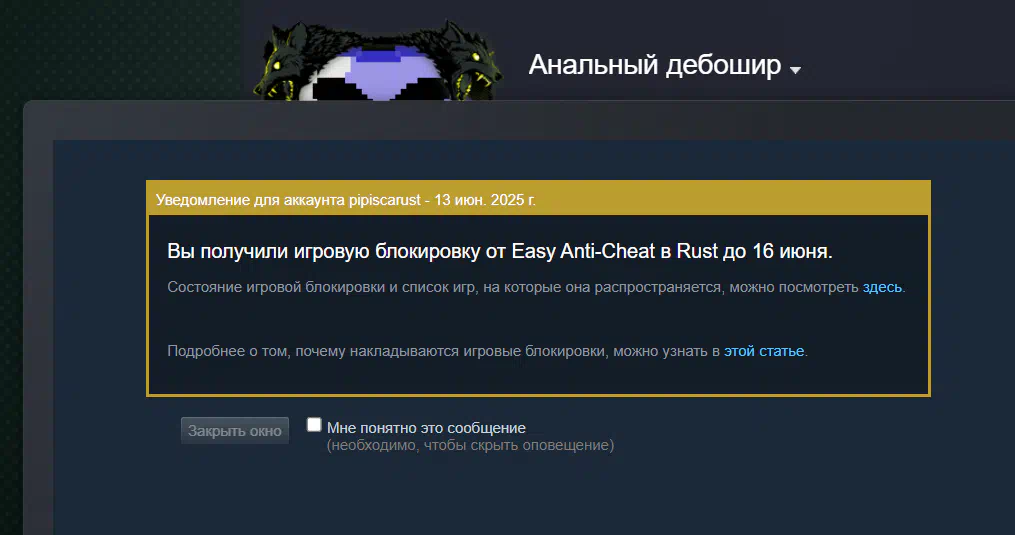Click the 'Закрыть окно' button

(235, 431)
